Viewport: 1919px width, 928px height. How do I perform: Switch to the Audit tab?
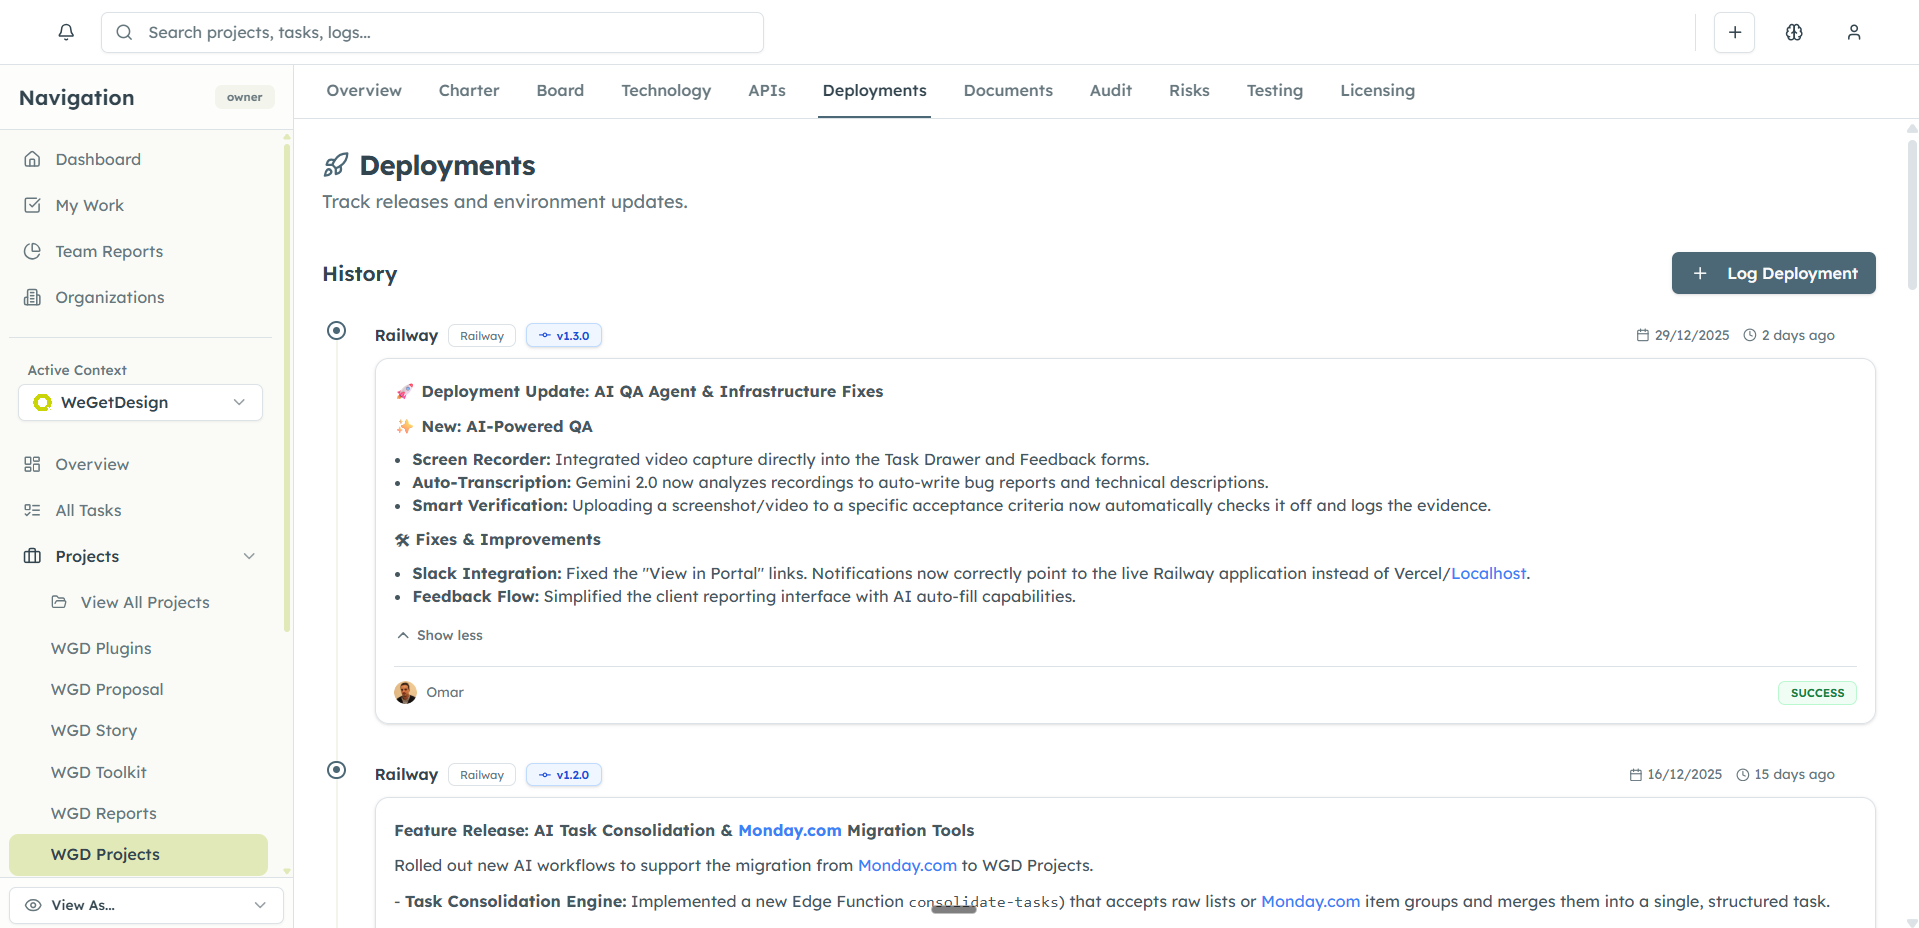click(1110, 90)
